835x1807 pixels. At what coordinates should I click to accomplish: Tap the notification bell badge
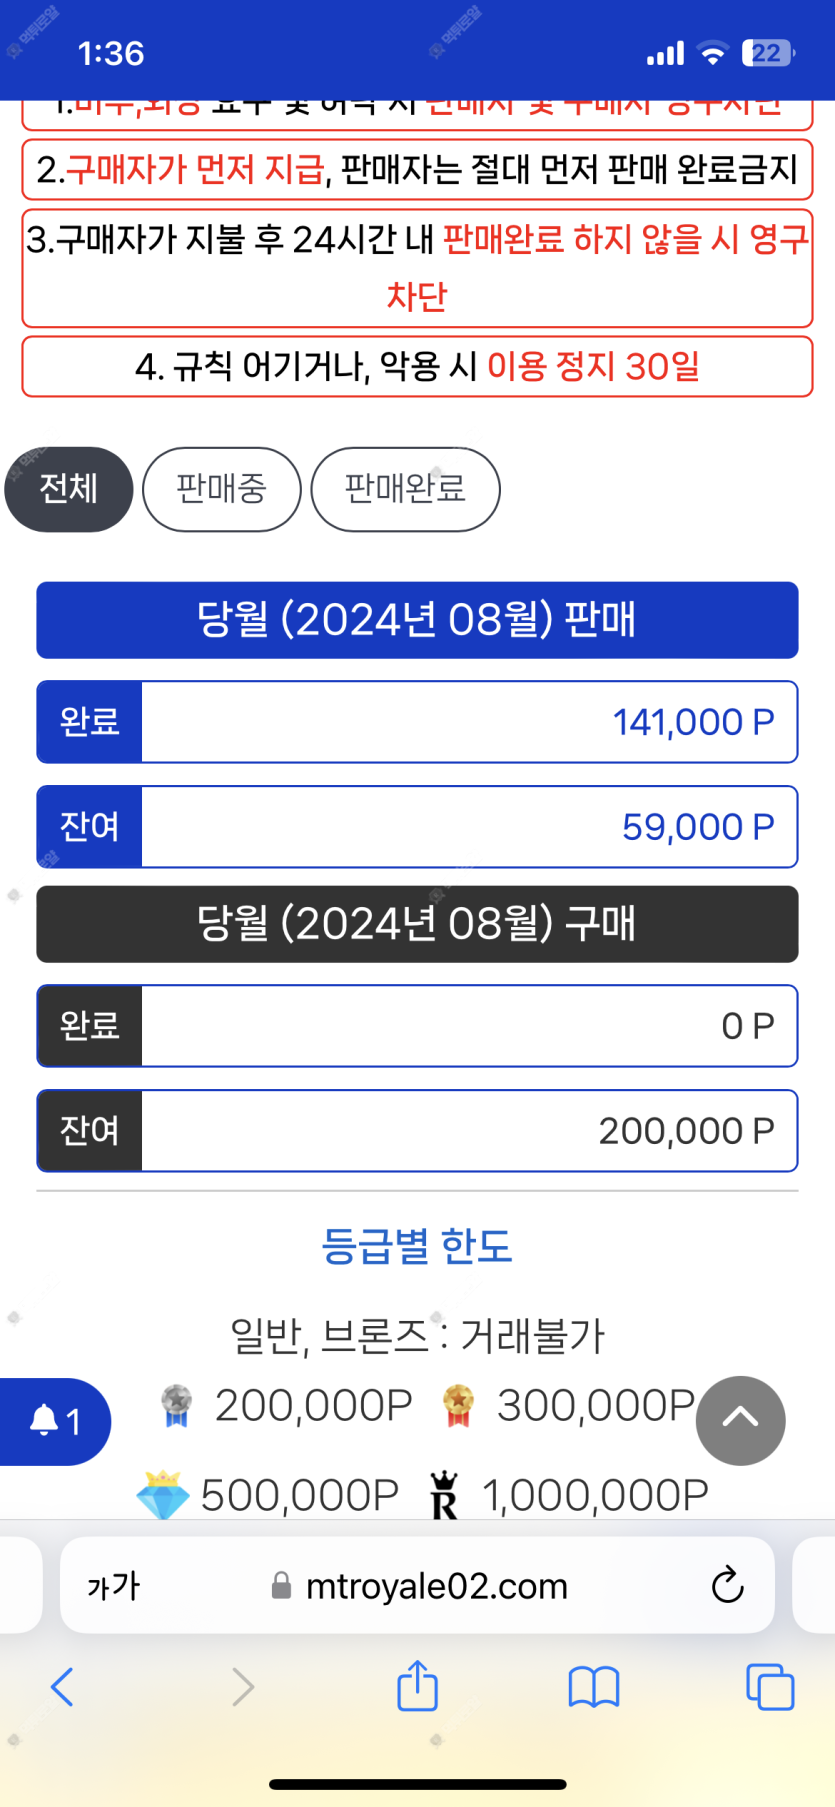tap(55, 1421)
